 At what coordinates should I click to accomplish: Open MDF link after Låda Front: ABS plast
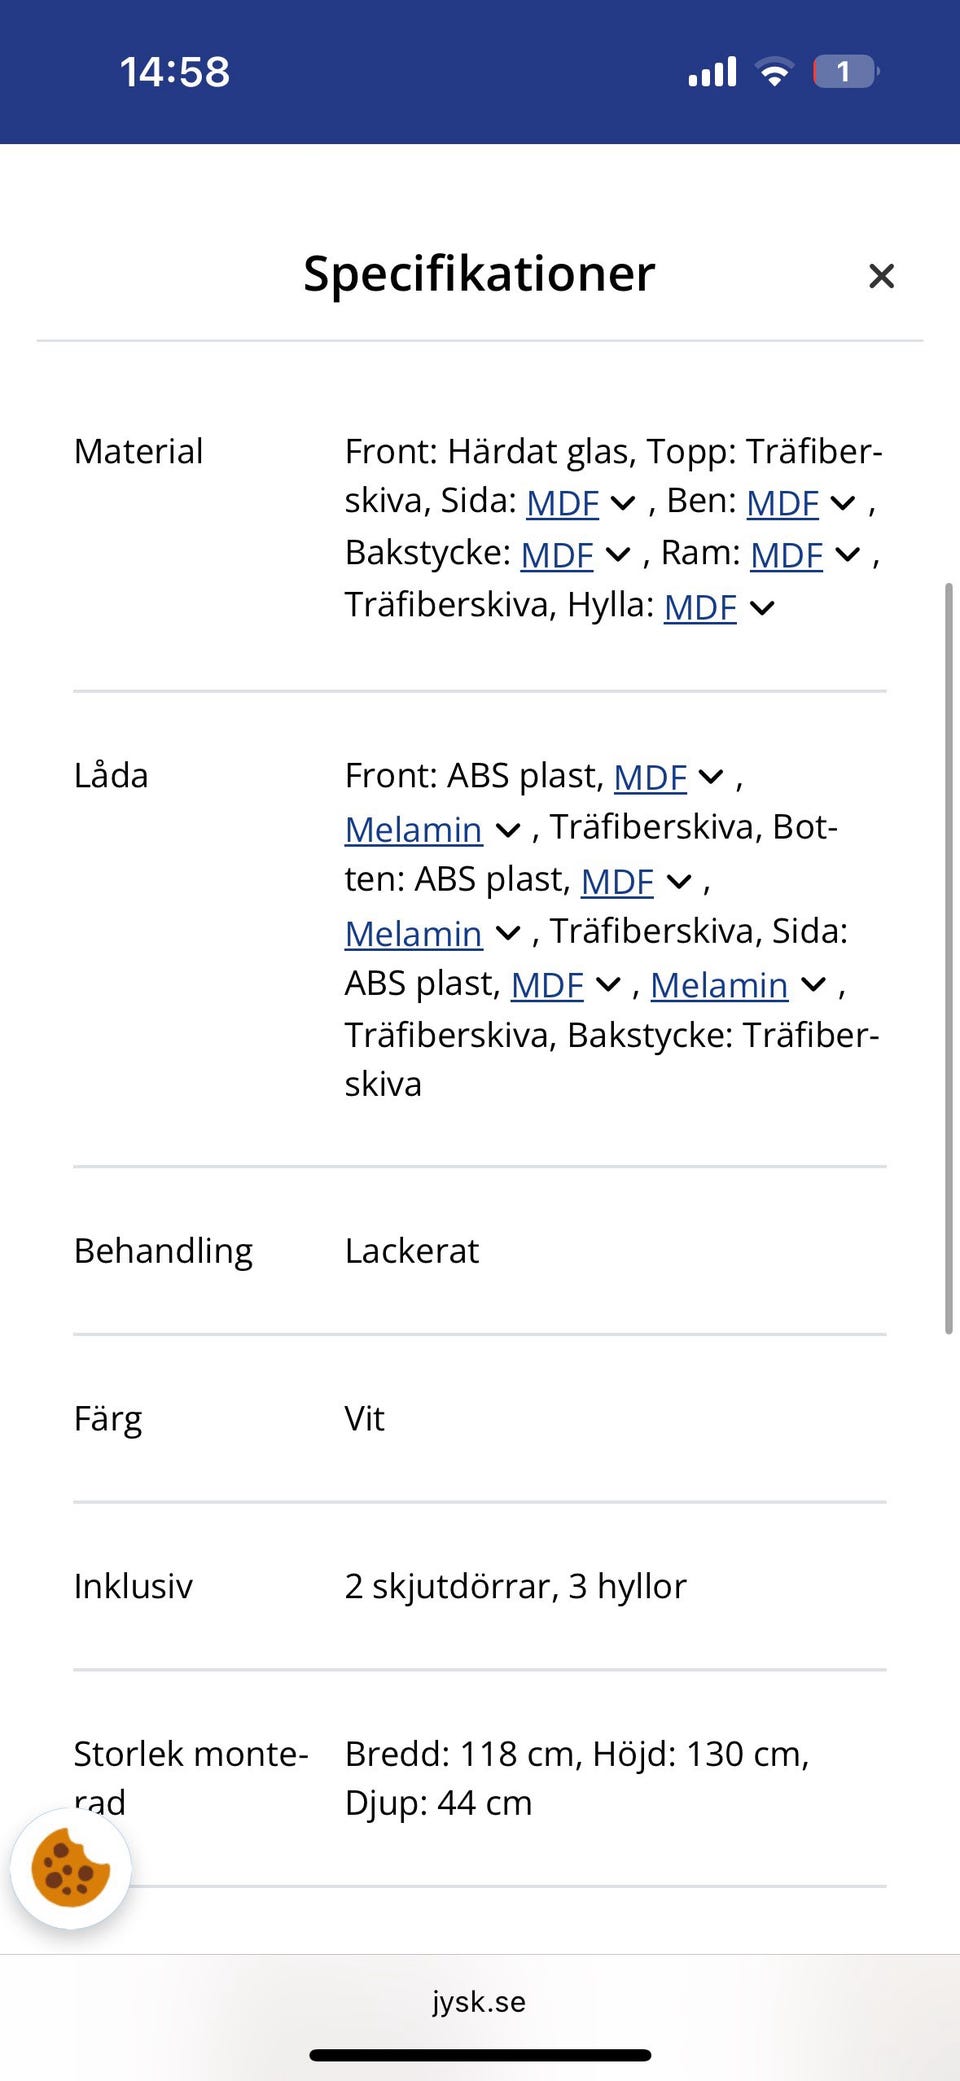coord(650,777)
